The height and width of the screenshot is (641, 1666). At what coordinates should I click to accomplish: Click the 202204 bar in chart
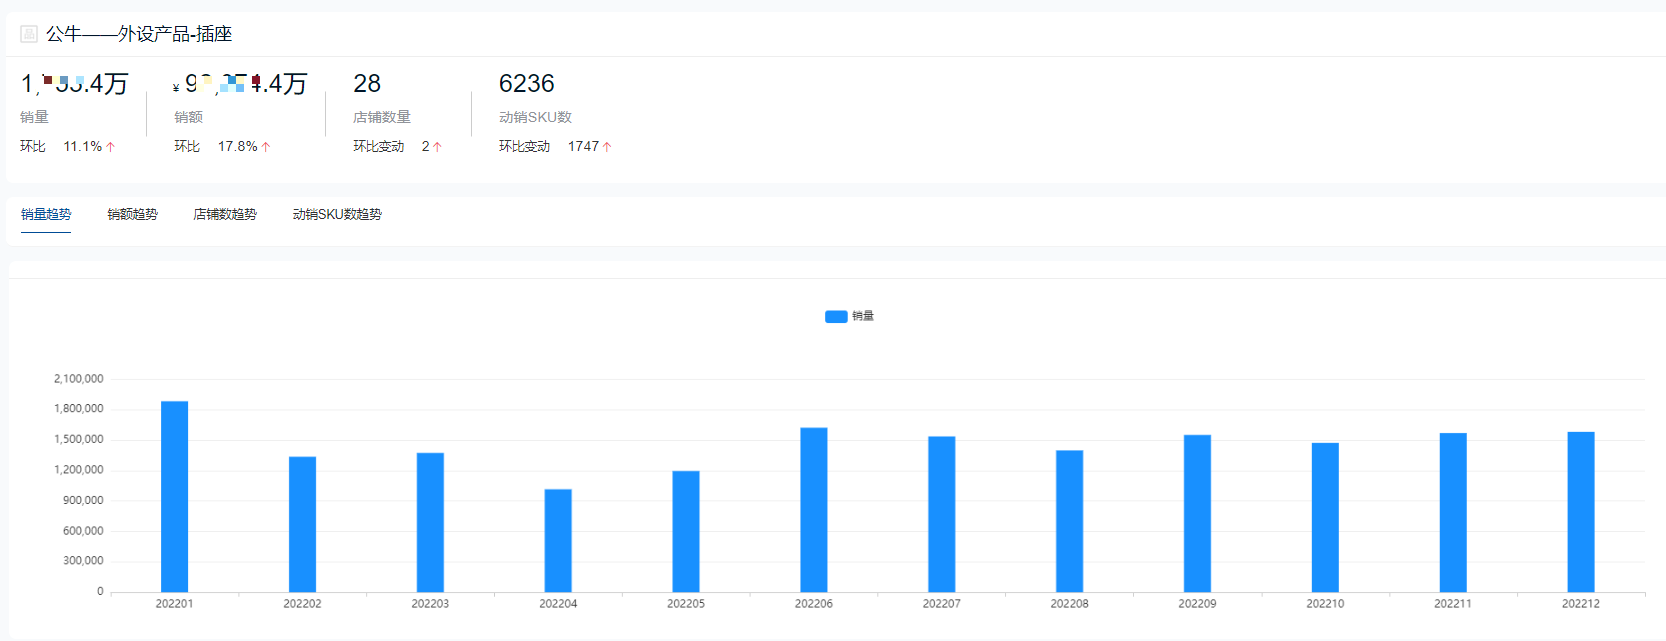coord(558,541)
